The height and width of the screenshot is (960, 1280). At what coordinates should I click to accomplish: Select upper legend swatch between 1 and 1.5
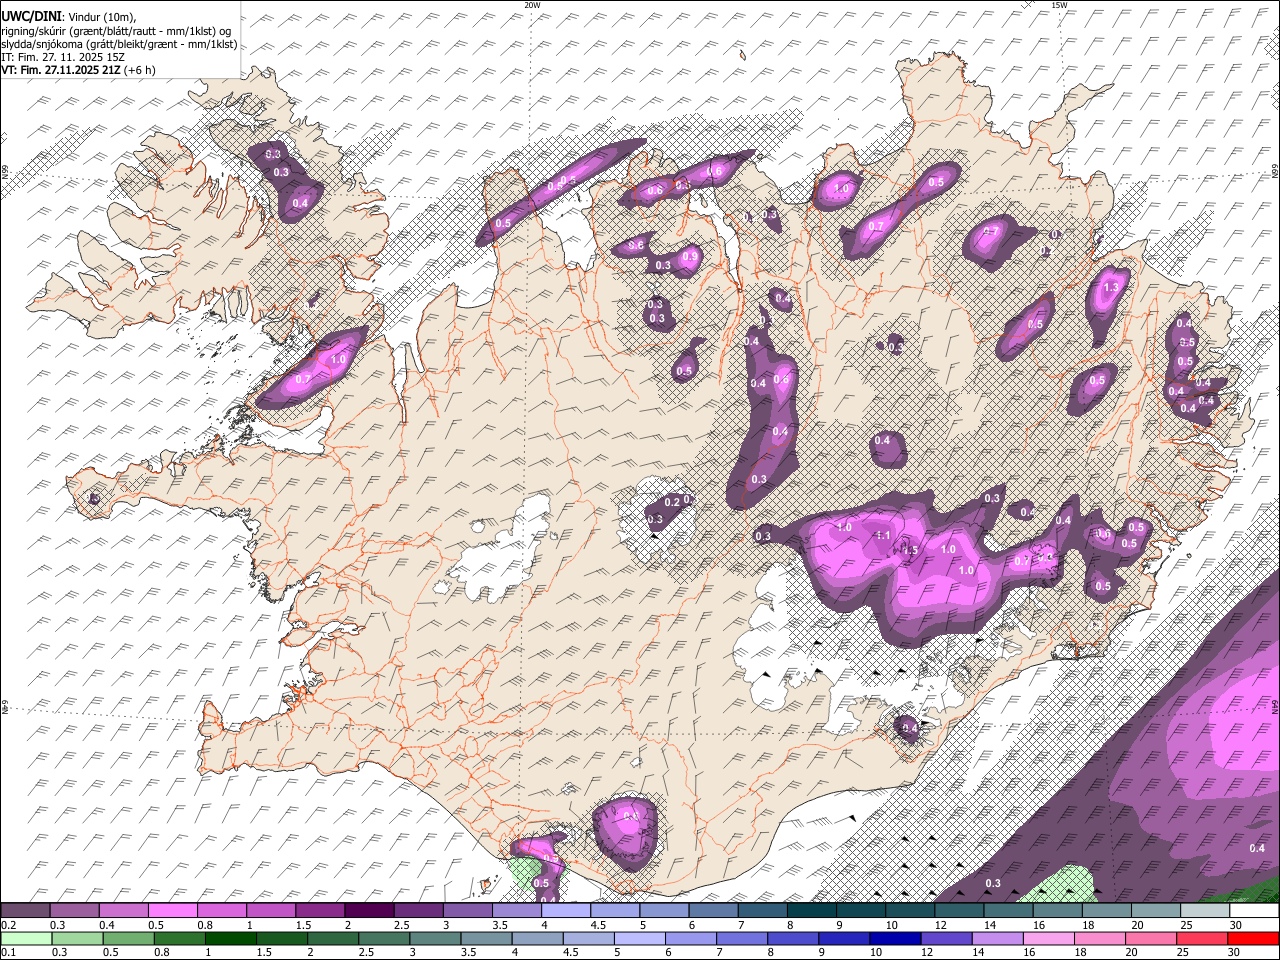point(270,910)
